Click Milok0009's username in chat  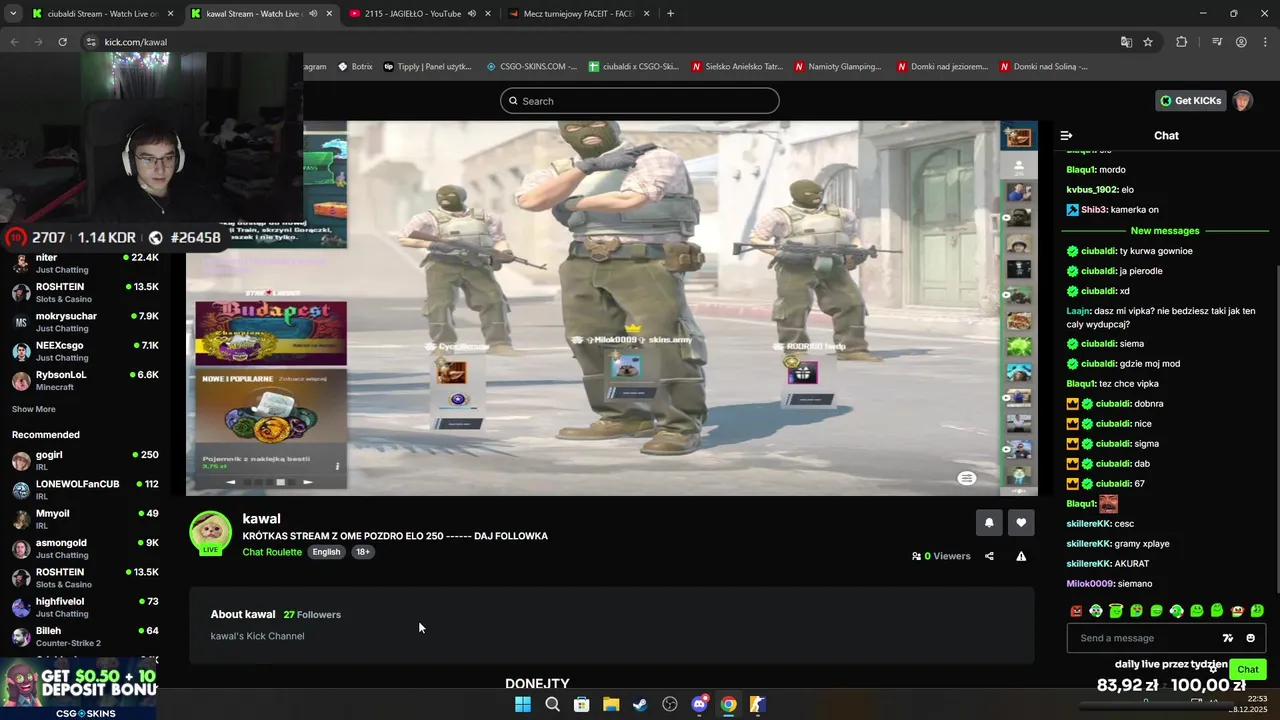point(1090,584)
